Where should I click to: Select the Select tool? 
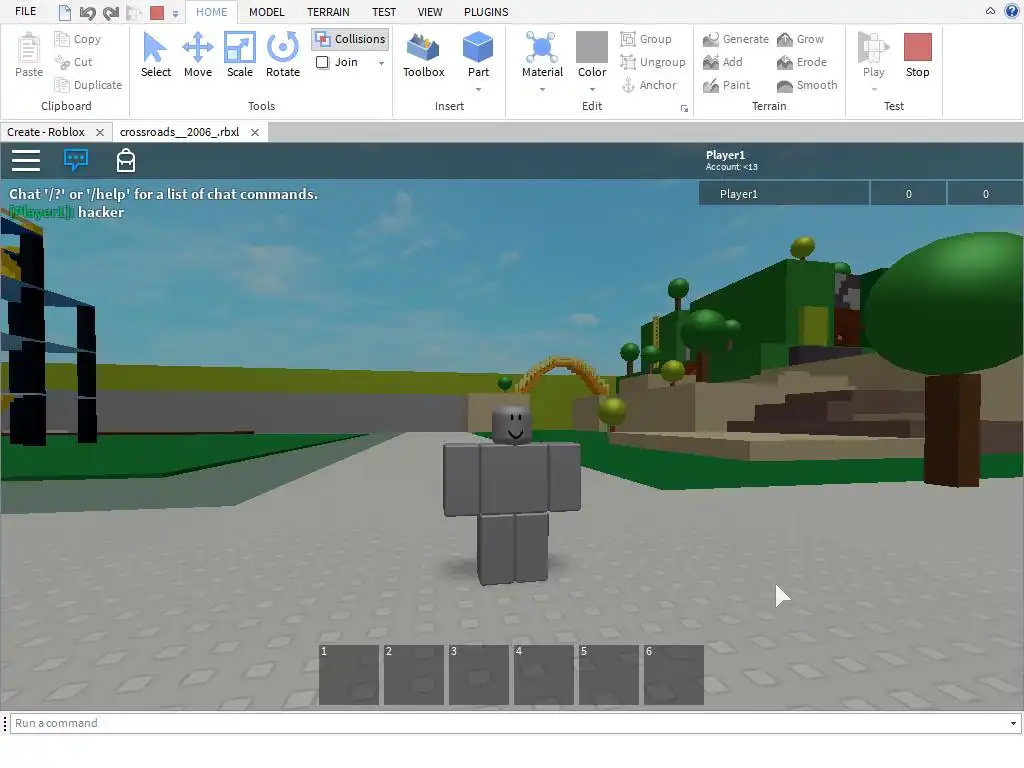pyautogui.click(x=155, y=55)
